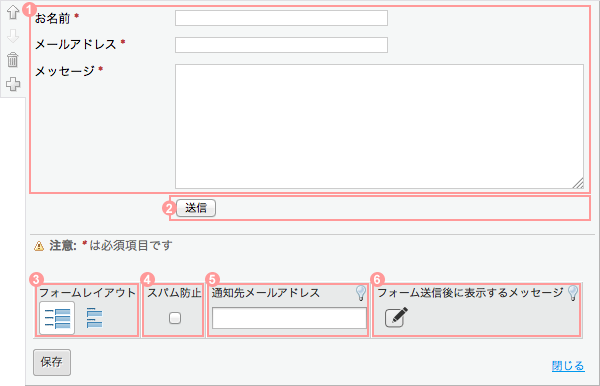
Task: Click the メッセージ field label
Action: pyautogui.click(x=65, y=71)
